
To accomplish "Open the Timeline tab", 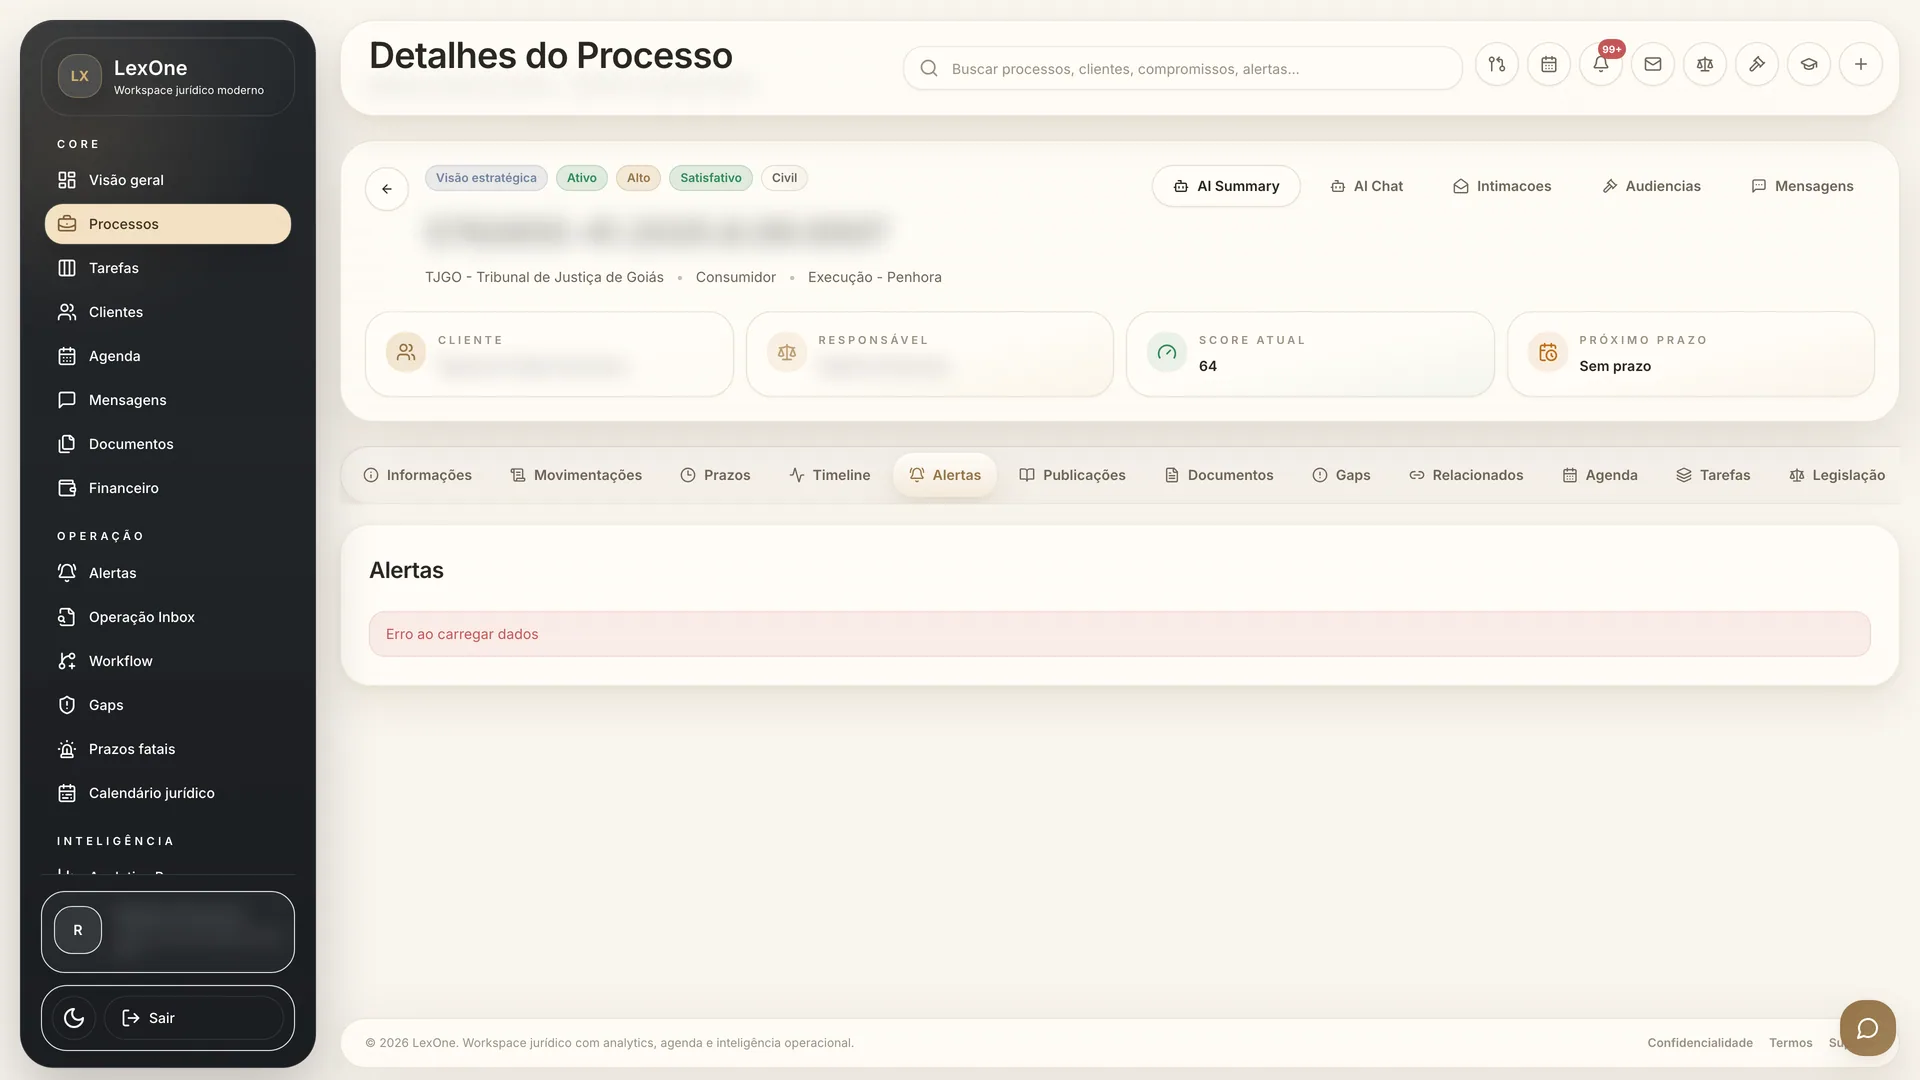I will click(x=829, y=475).
